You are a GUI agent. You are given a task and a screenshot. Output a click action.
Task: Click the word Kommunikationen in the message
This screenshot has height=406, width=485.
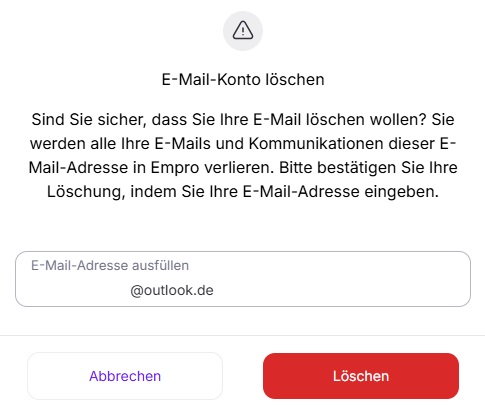pyautogui.click(x=316, y=144)
